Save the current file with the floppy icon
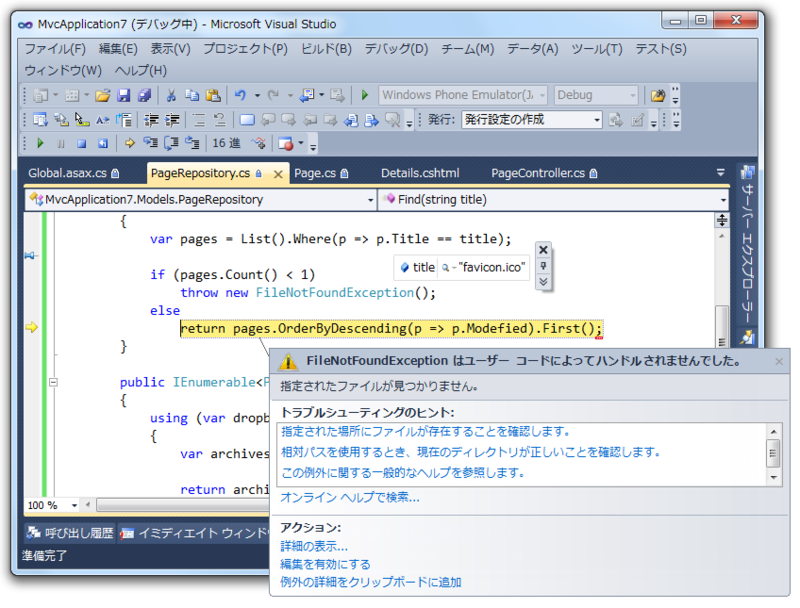The width and height of the screenshot is (800, 608). 123,95
